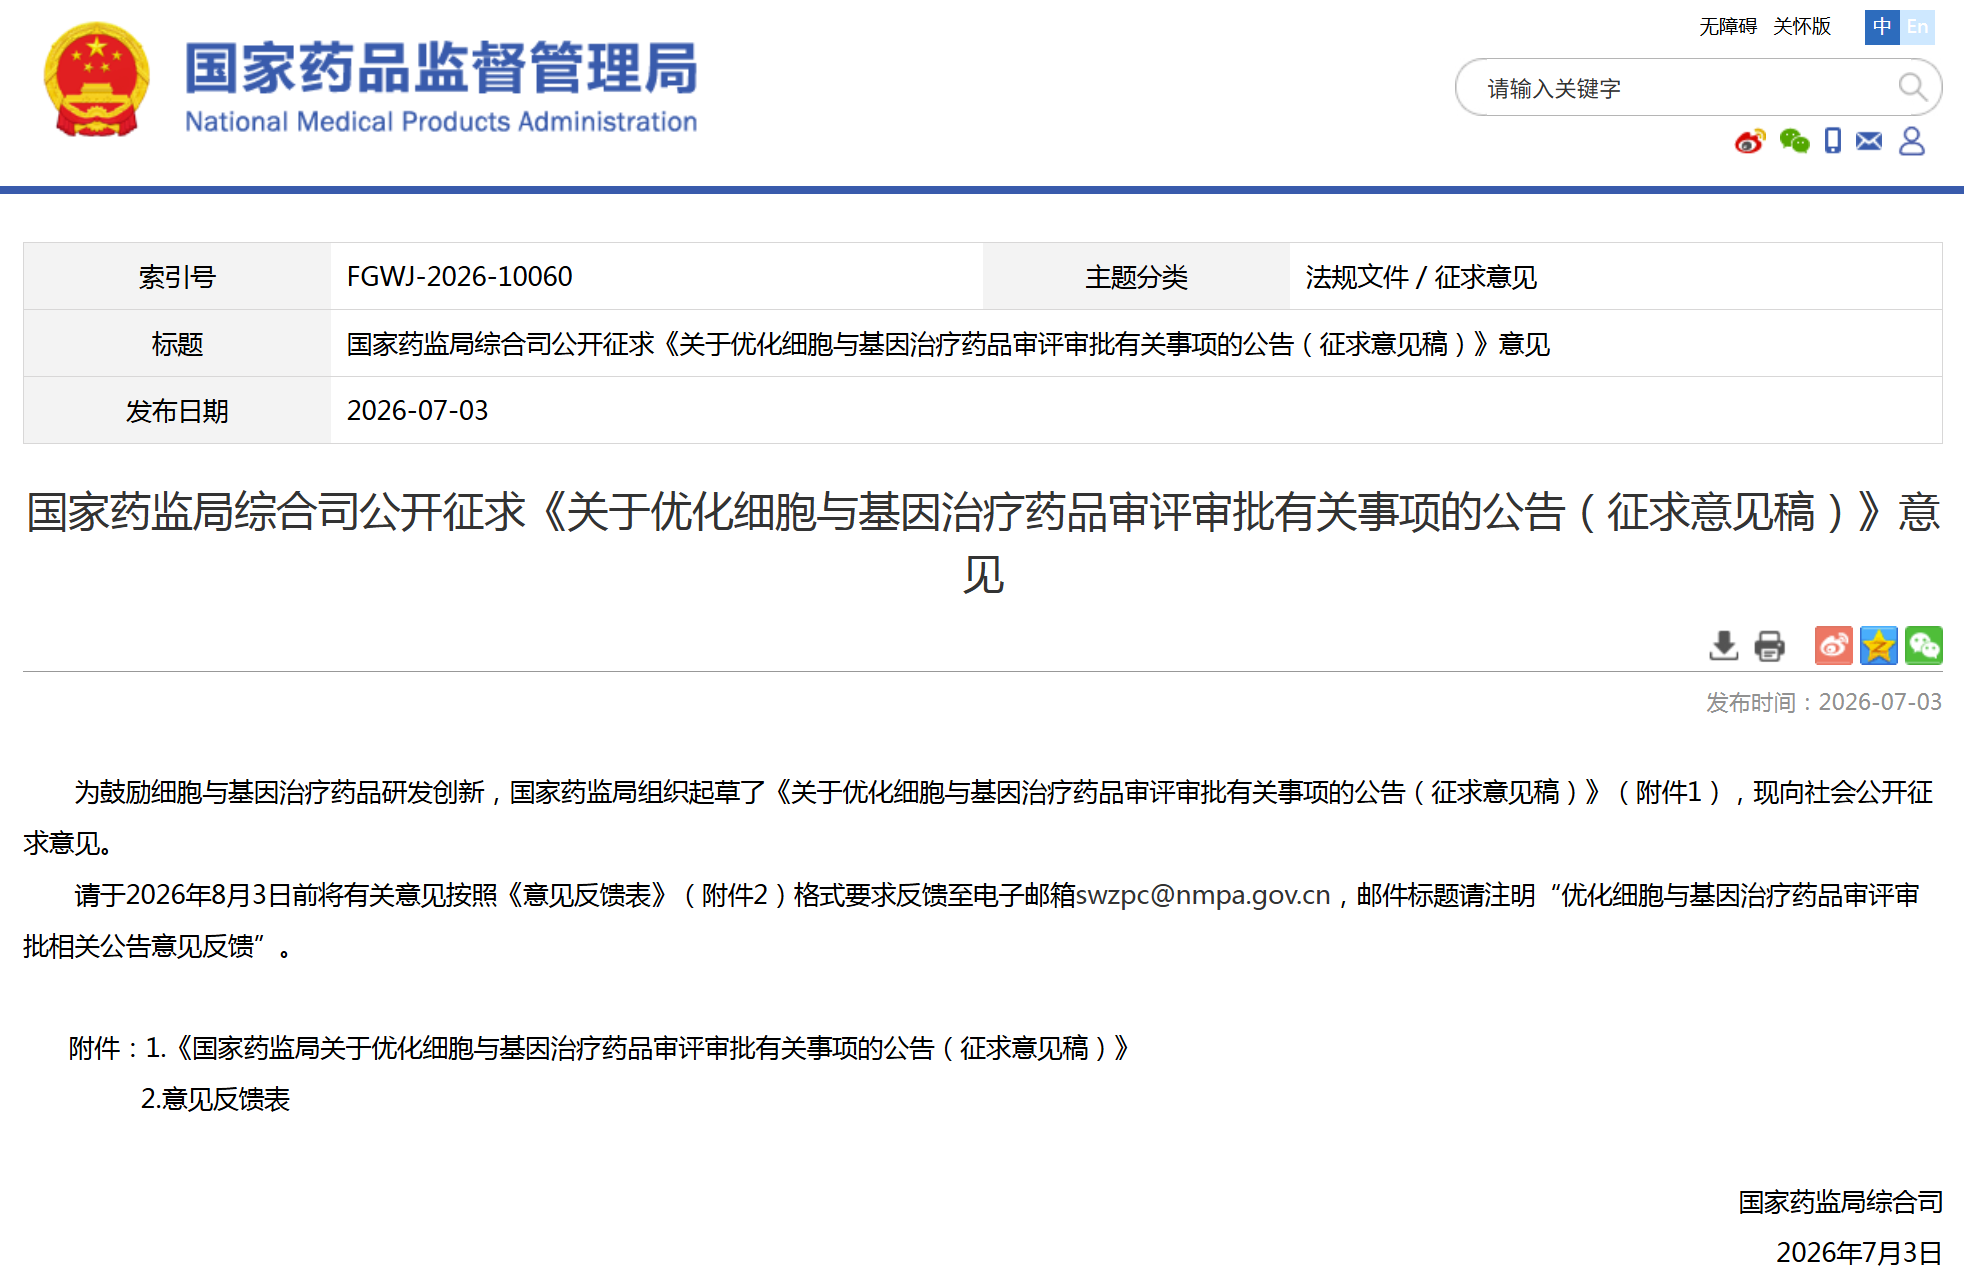The width and height of the screenshot is (1964, 1280).
Task: Share article to QQ Zone star icon
Action: coord(1879,646)
